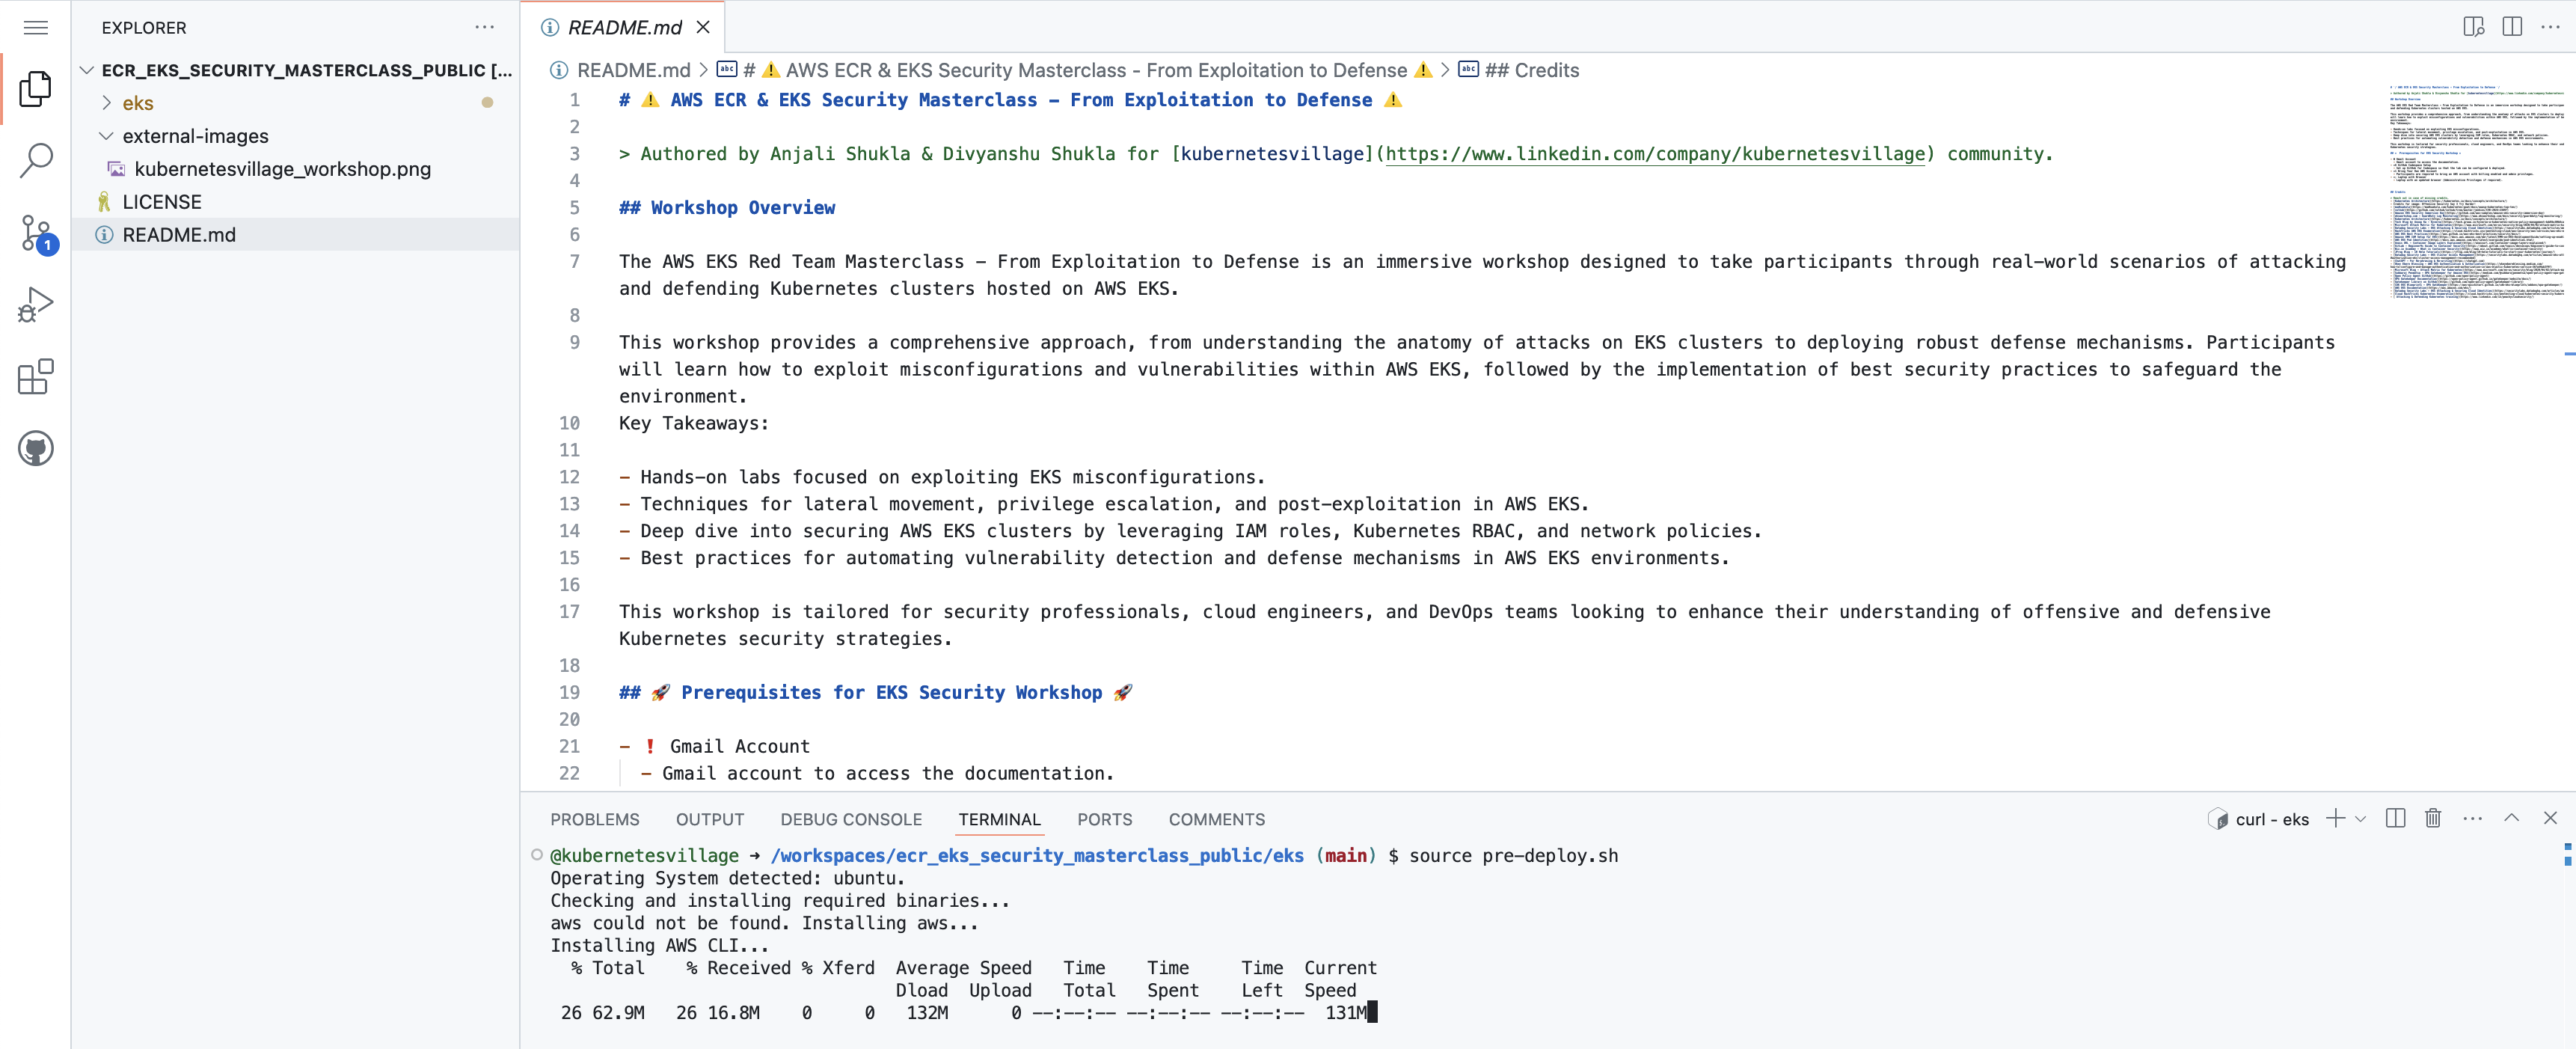Image resolution: width=2576 pixels, height=1049 pixels.
Task: Expand the eks folder
Action: coord(137,102)
